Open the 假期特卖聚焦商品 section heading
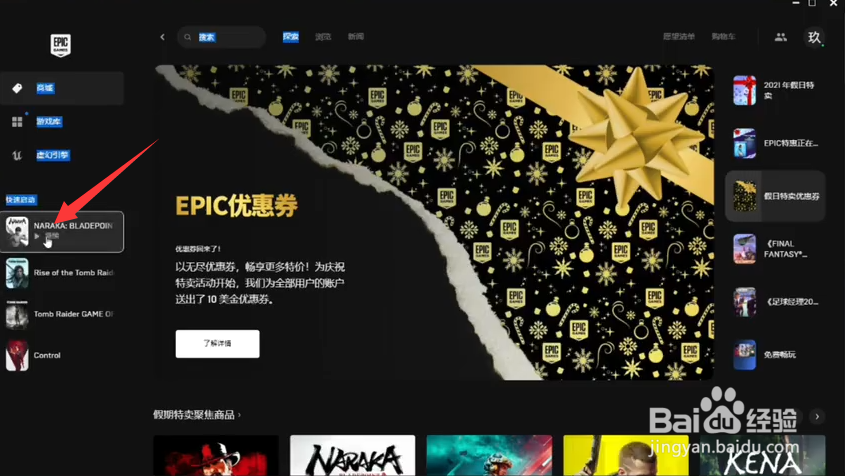This screenshot has width=845, height=476. 193,415
